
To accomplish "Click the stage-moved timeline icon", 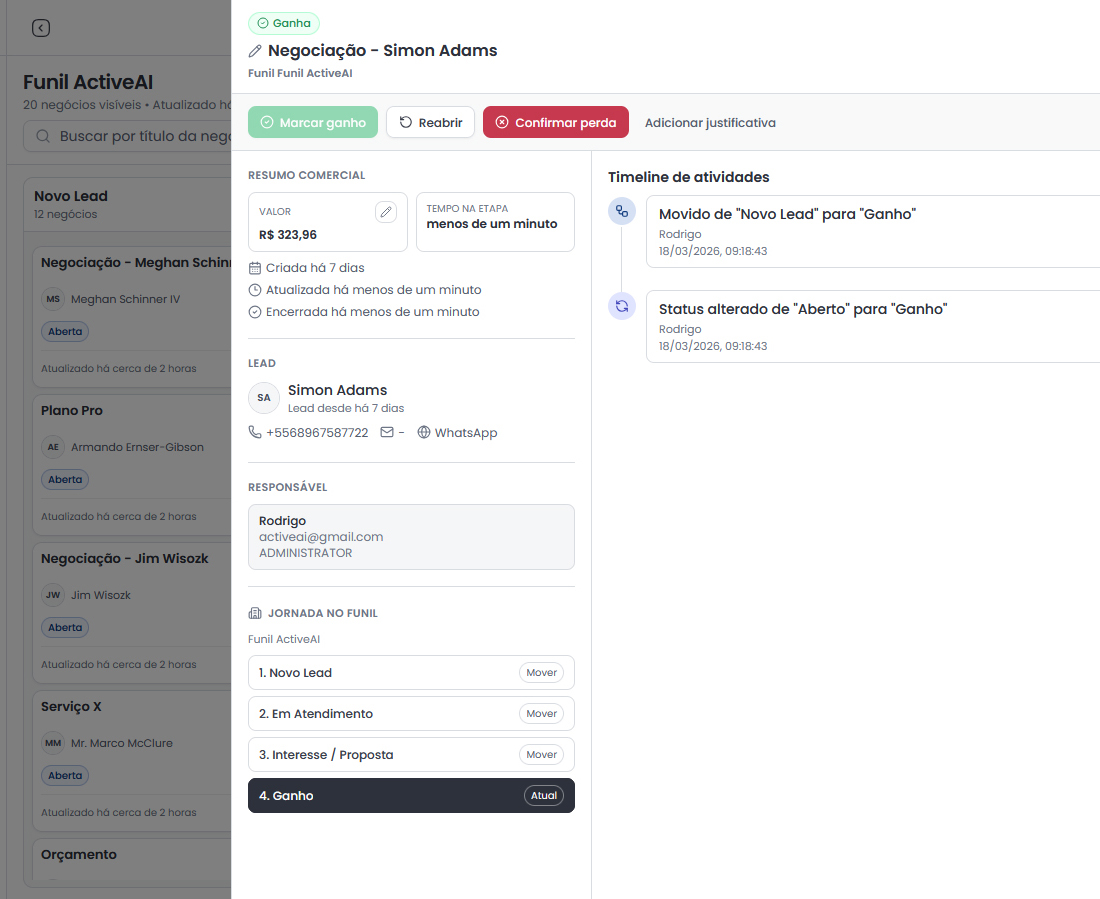I will click(622, 211).
